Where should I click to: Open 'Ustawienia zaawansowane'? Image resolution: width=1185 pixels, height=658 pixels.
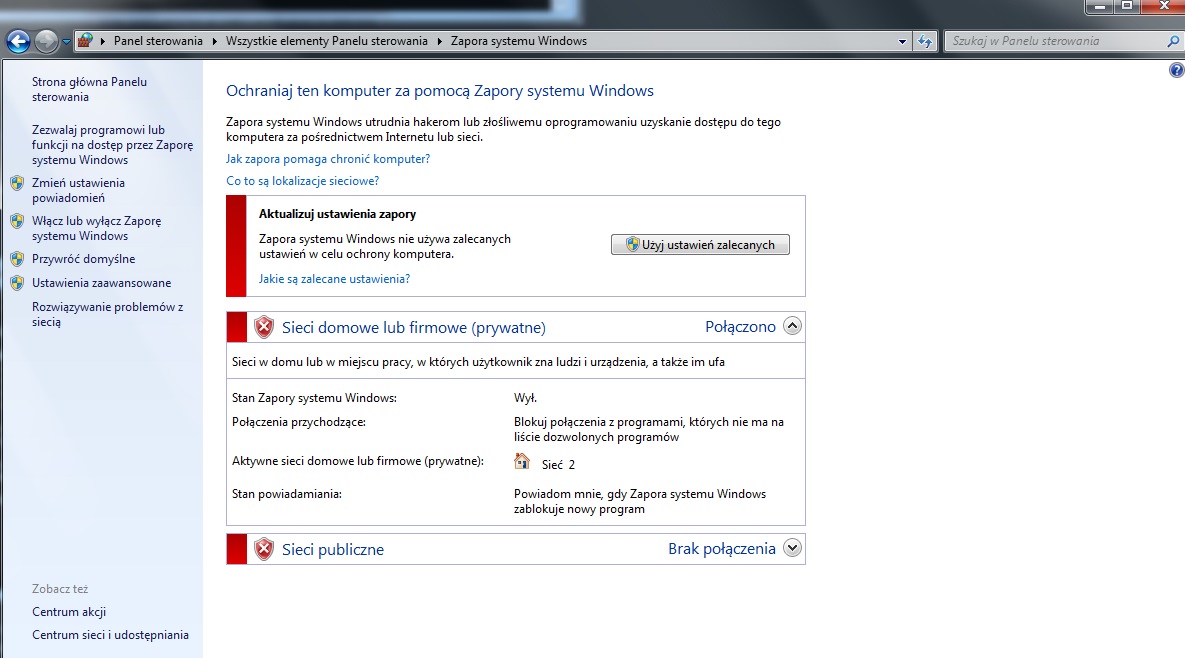pyautogui.click(x=101, y=283)
